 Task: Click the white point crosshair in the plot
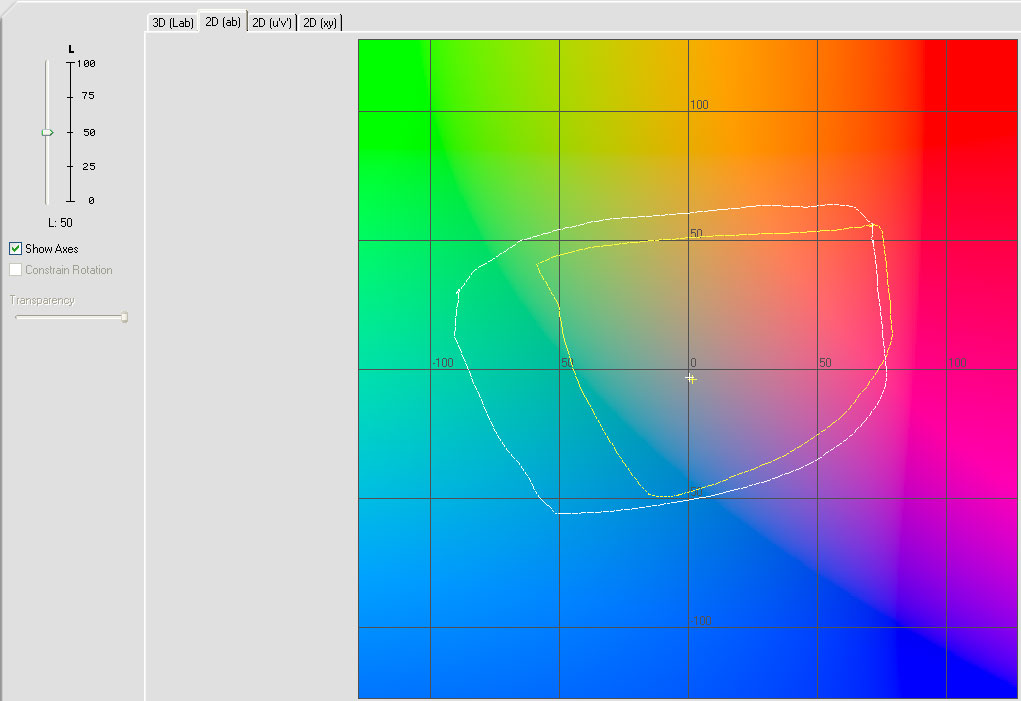point(691,378)
